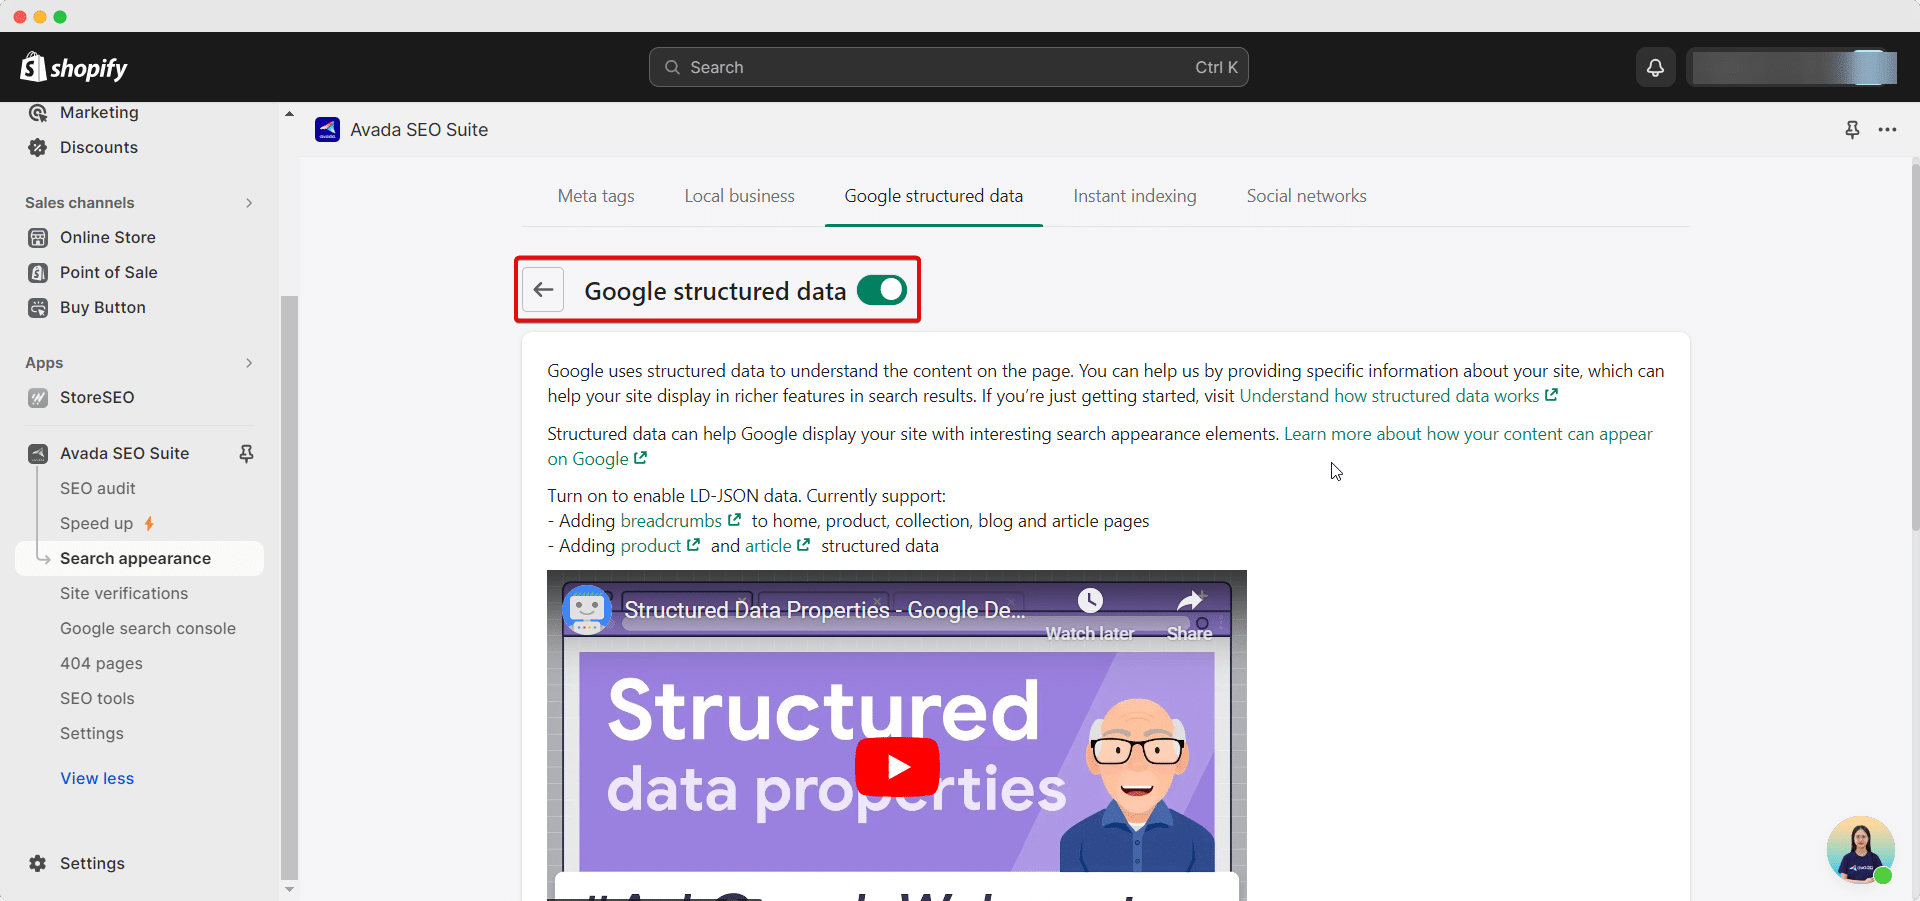Image resolution: width=1920 pixels, height=901 pixels.
Task: Click the Settings gear icon at bottom
Action: 38,863
